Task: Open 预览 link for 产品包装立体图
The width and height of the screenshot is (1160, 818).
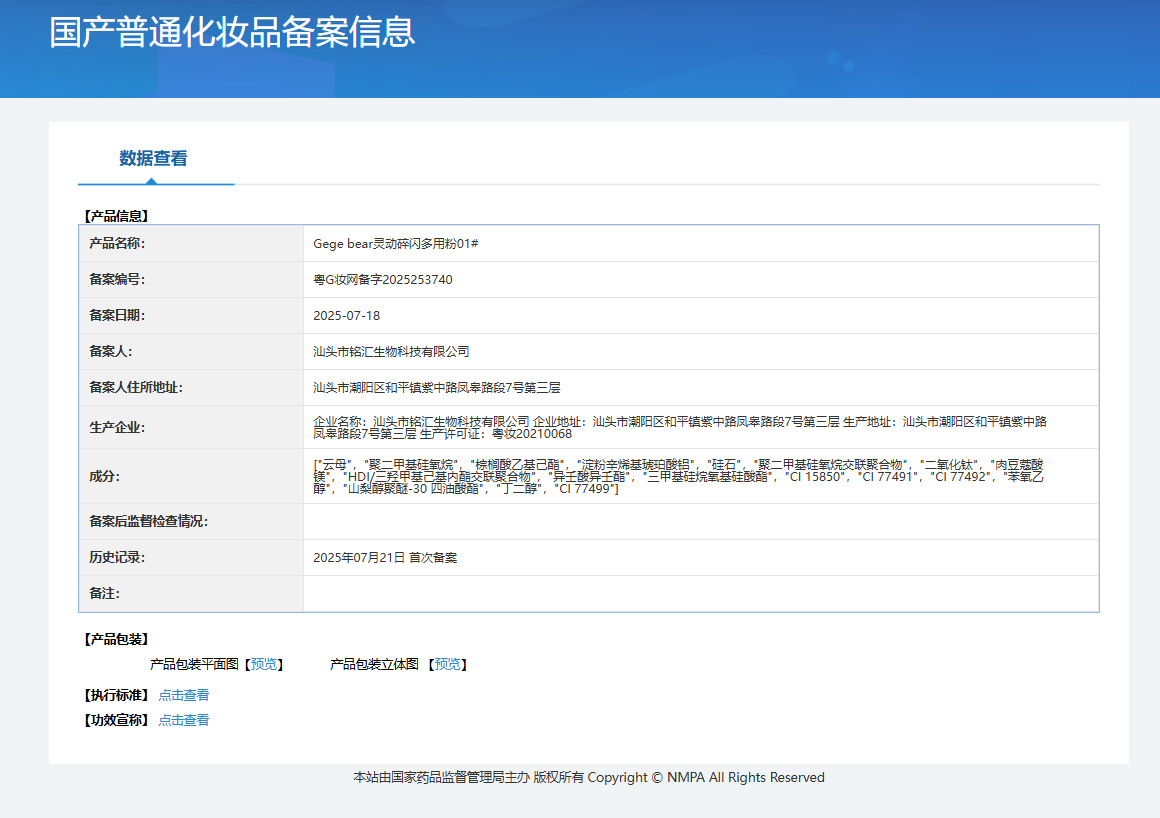Action: point(447,664)
